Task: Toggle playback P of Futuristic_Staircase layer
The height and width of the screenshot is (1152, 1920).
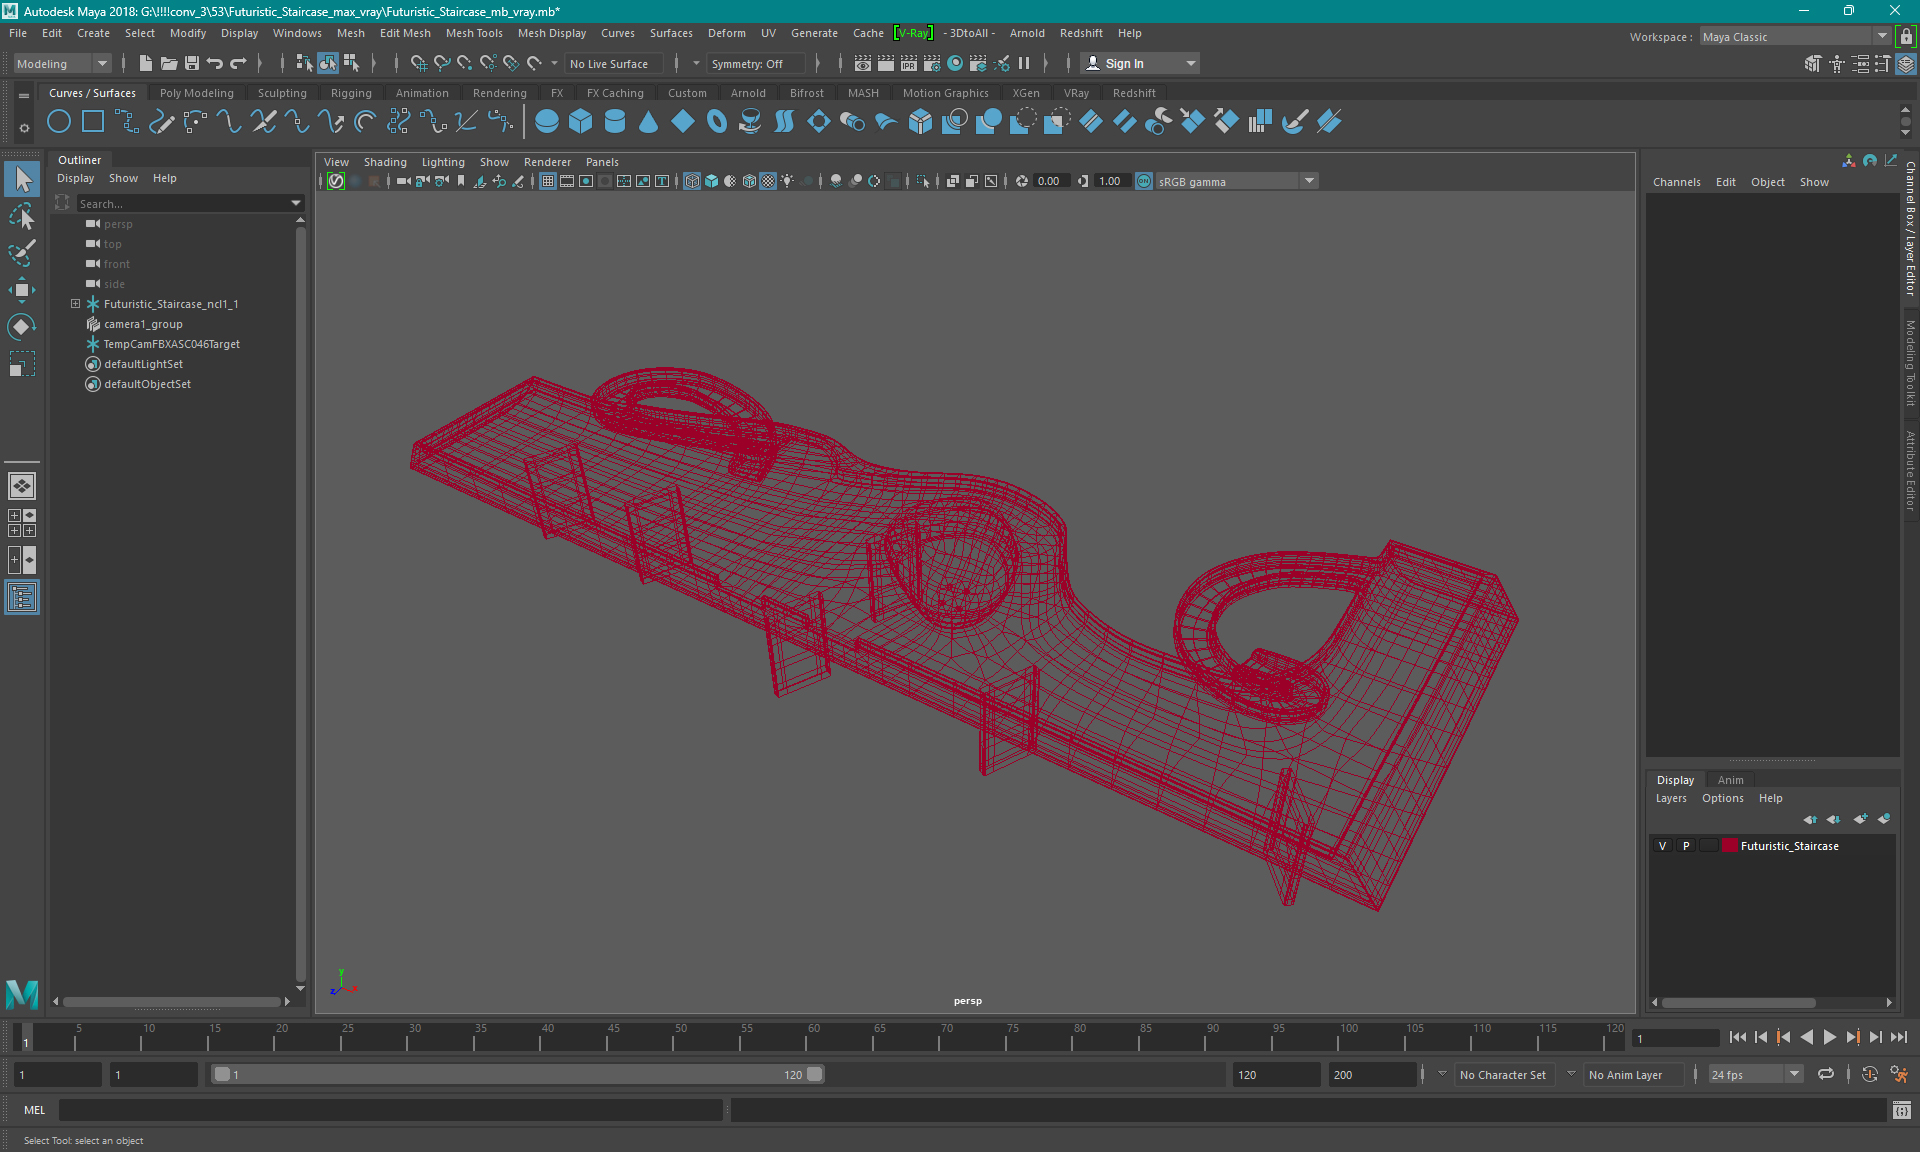Action: 1686,846
